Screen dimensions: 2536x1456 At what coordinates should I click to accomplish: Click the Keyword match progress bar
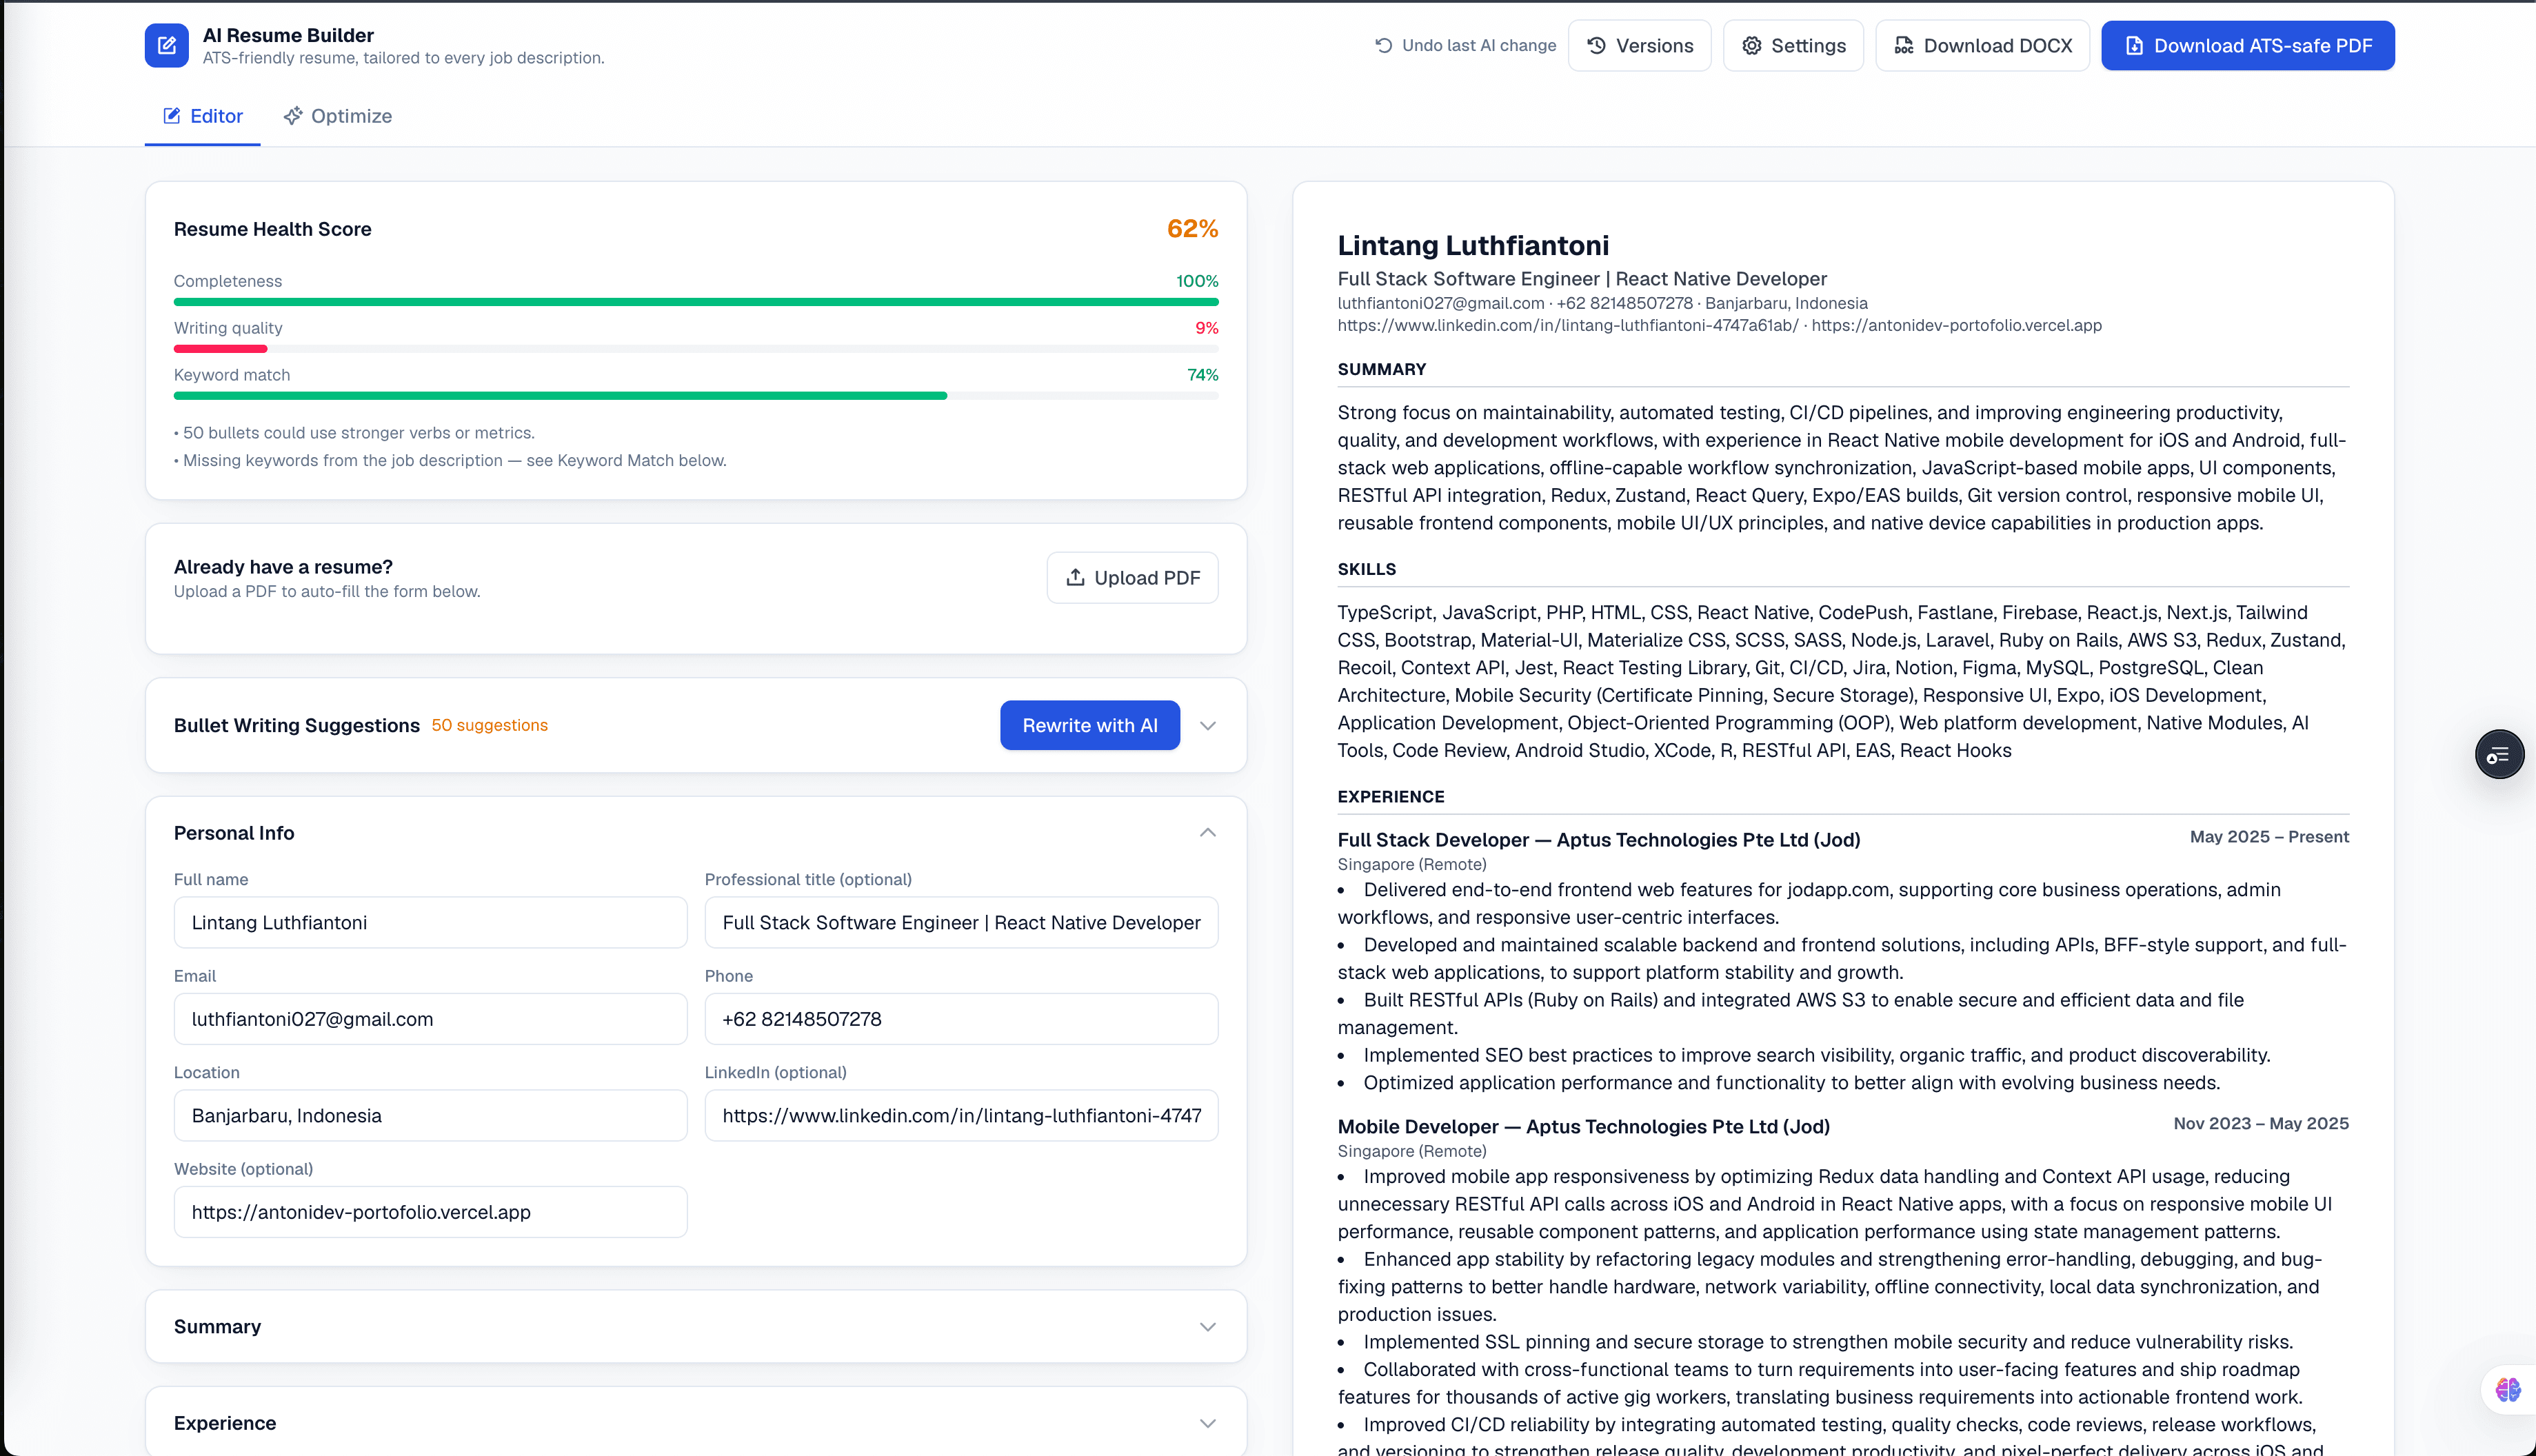pyautogui.click(x=696, y=395)
